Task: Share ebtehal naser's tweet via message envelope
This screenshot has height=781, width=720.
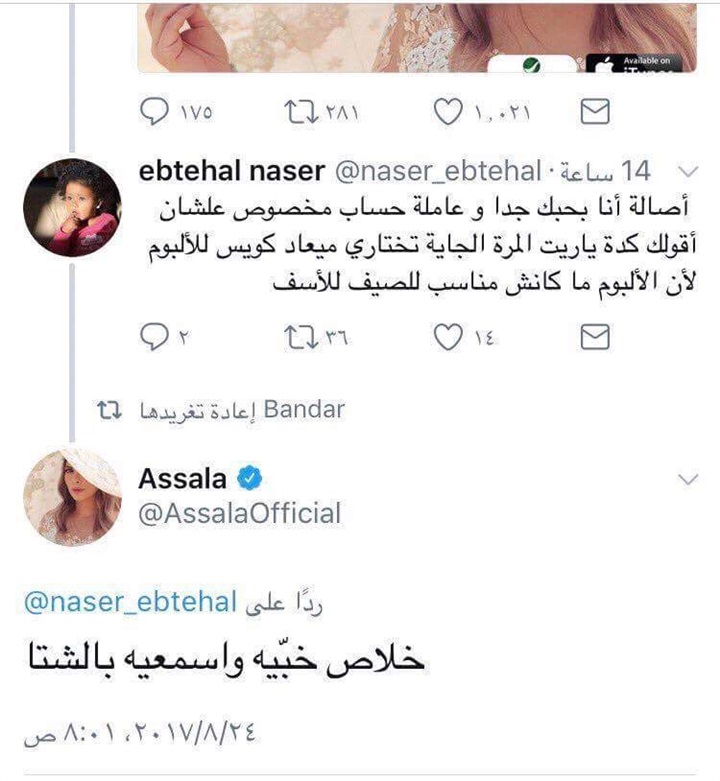Action: [595, 337]
